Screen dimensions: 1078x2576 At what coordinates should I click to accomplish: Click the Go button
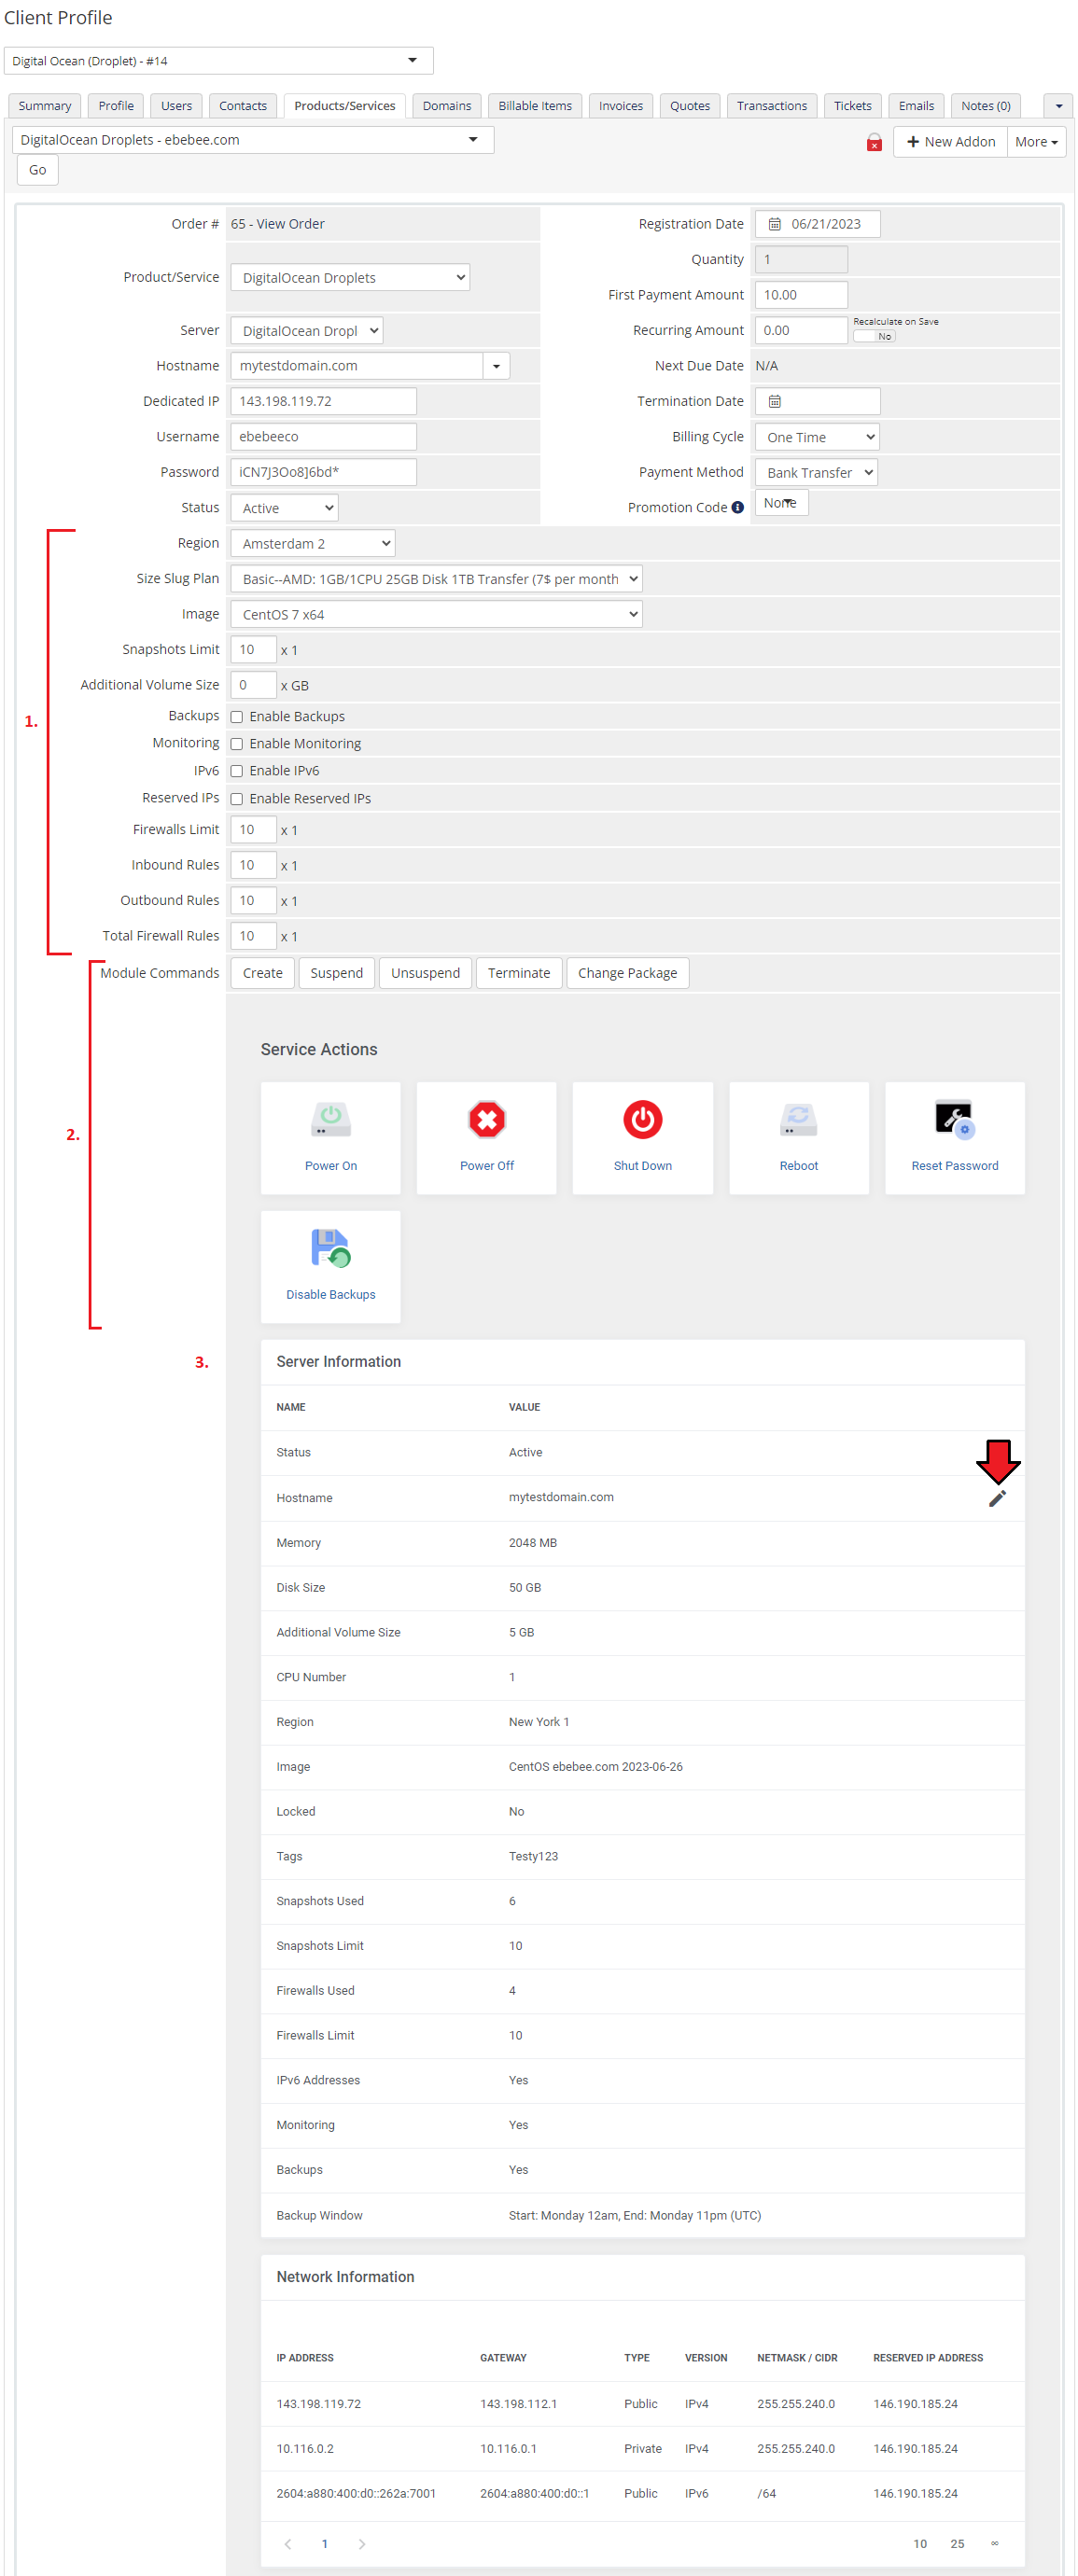click(38, 170)
